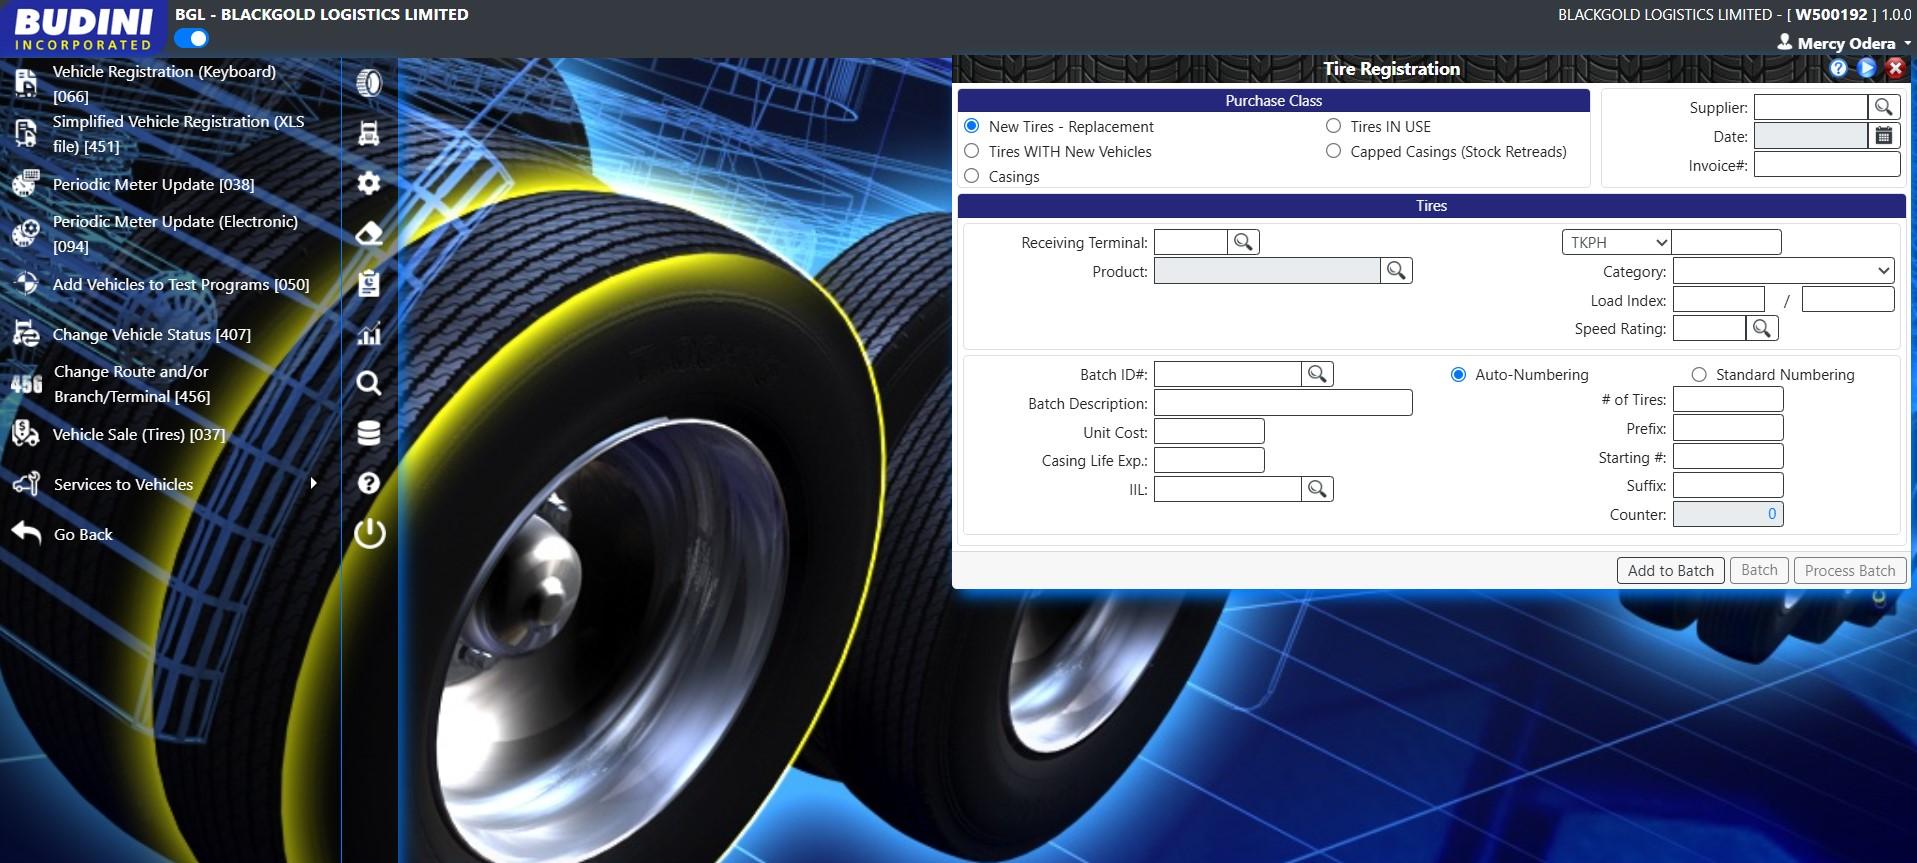Click the Batch button
The height and width of the screenshot is (863, 1917).
pyautogui.click(x=1759, y=570)
